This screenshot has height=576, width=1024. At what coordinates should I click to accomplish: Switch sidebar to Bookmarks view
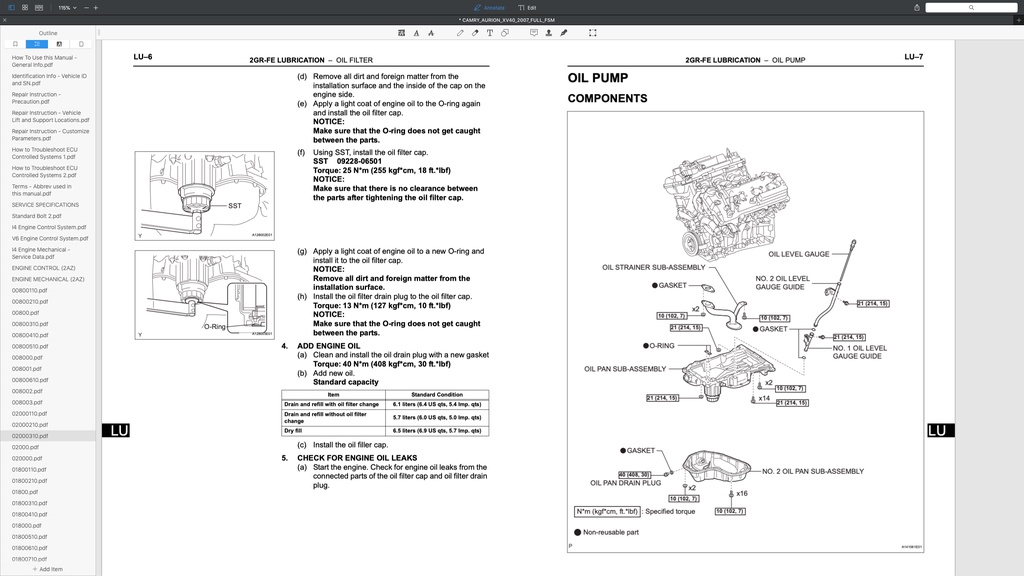tap(15, 44)
